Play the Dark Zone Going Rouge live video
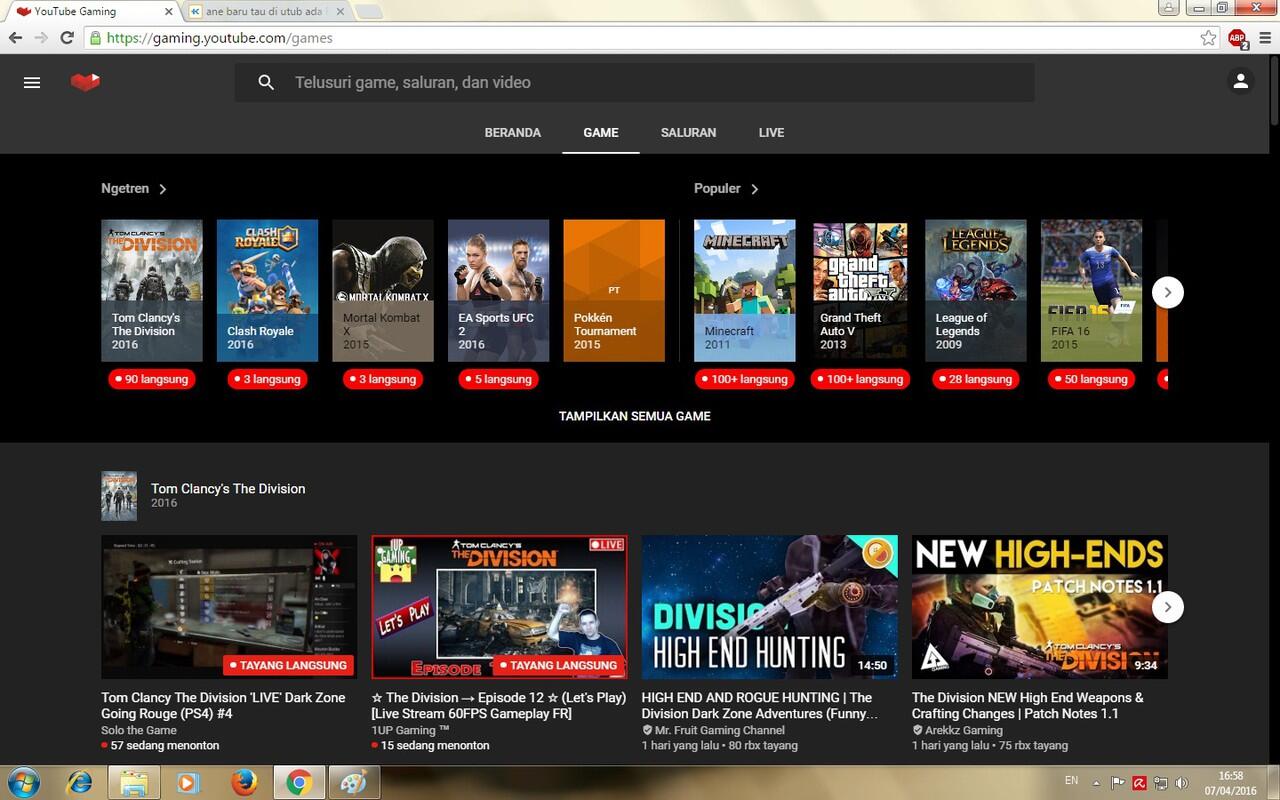1280x800 pixels. coord(229,607)
